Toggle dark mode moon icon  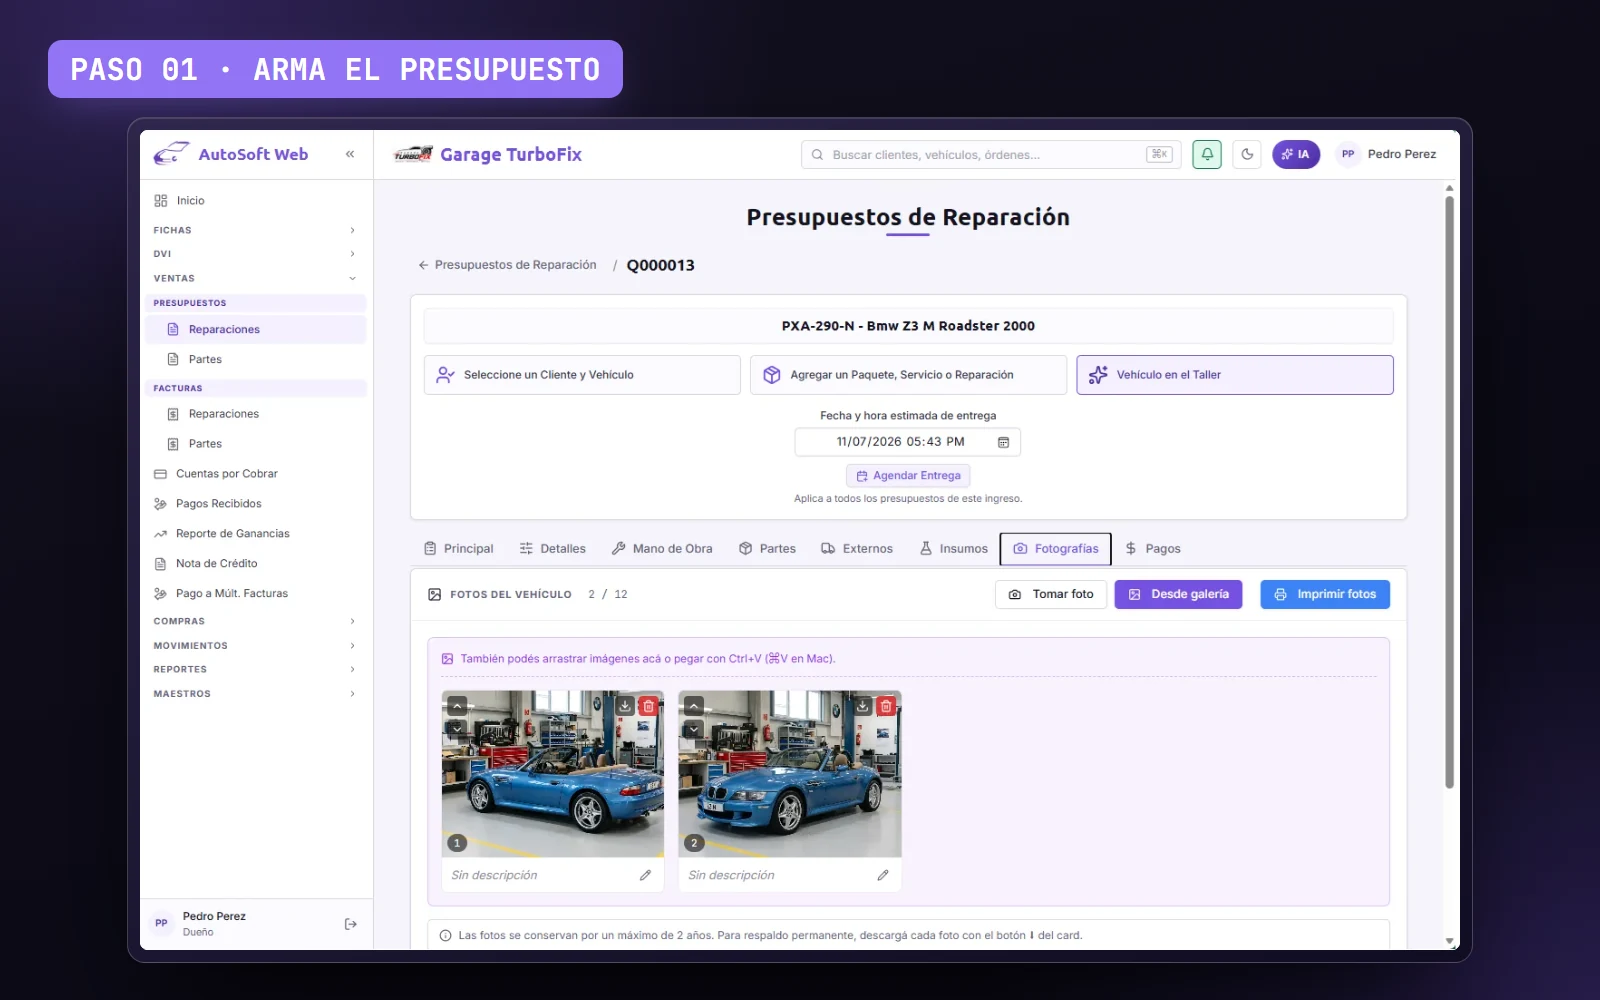(x=1247, y=154)
